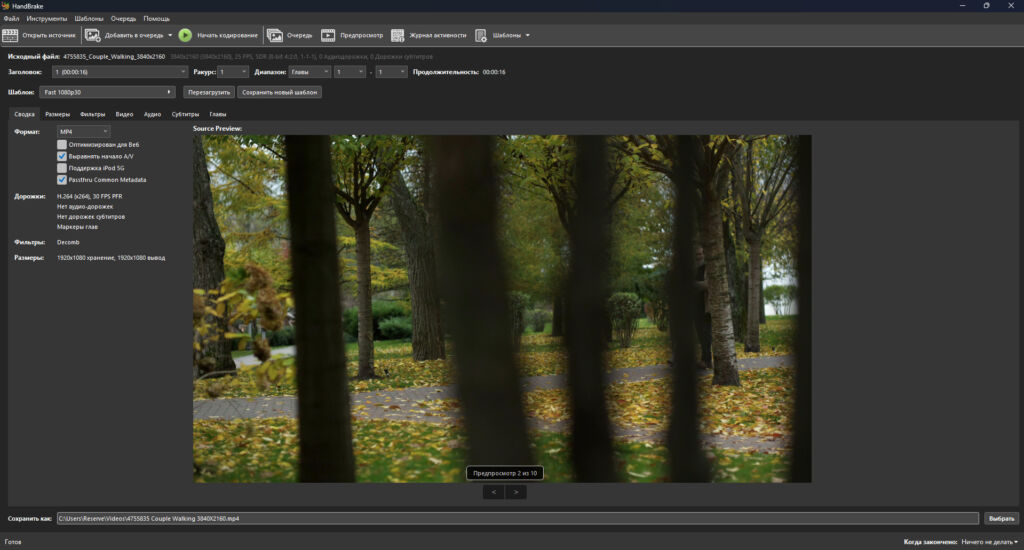Expand the Presets toolbar dropdown arrow
Image resolution: width=1024 pixels, height=550 pixels.
528,35
